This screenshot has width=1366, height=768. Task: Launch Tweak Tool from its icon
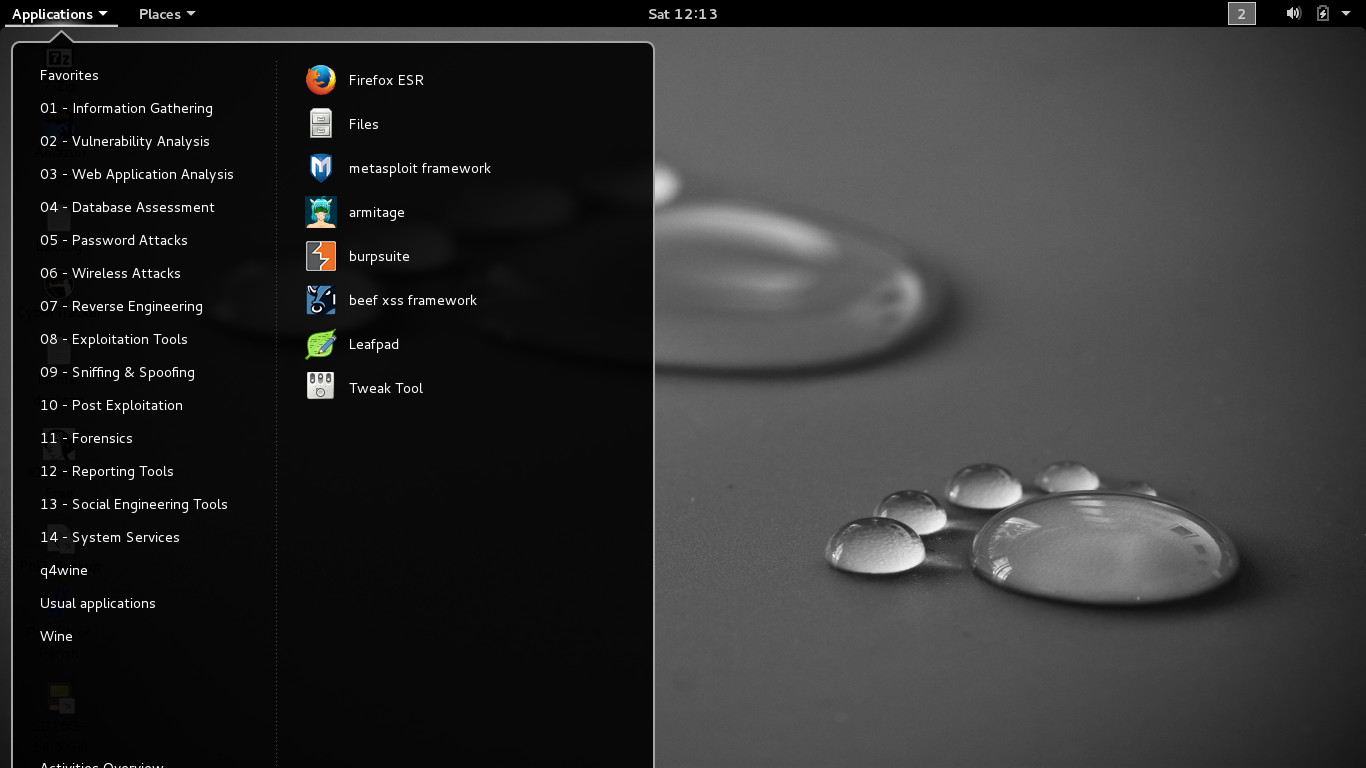click(x=321, y=388)
